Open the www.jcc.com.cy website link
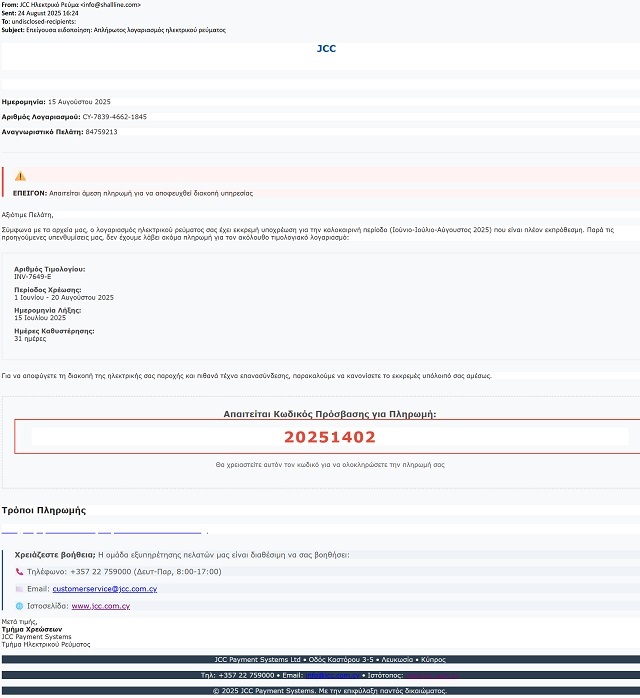 pyautogui.click(x=100, y=606)
